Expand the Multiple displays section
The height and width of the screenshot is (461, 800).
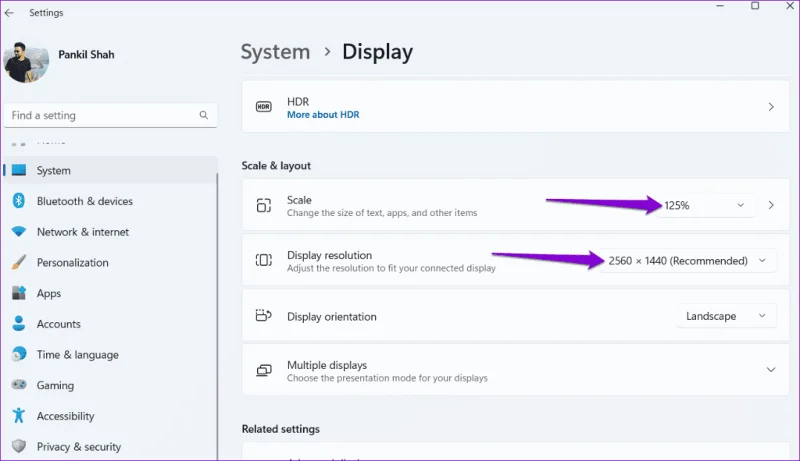771,370
